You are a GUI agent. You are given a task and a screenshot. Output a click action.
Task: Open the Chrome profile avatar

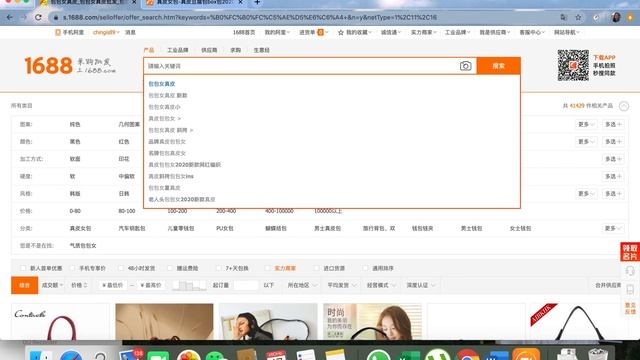point(616,18)
